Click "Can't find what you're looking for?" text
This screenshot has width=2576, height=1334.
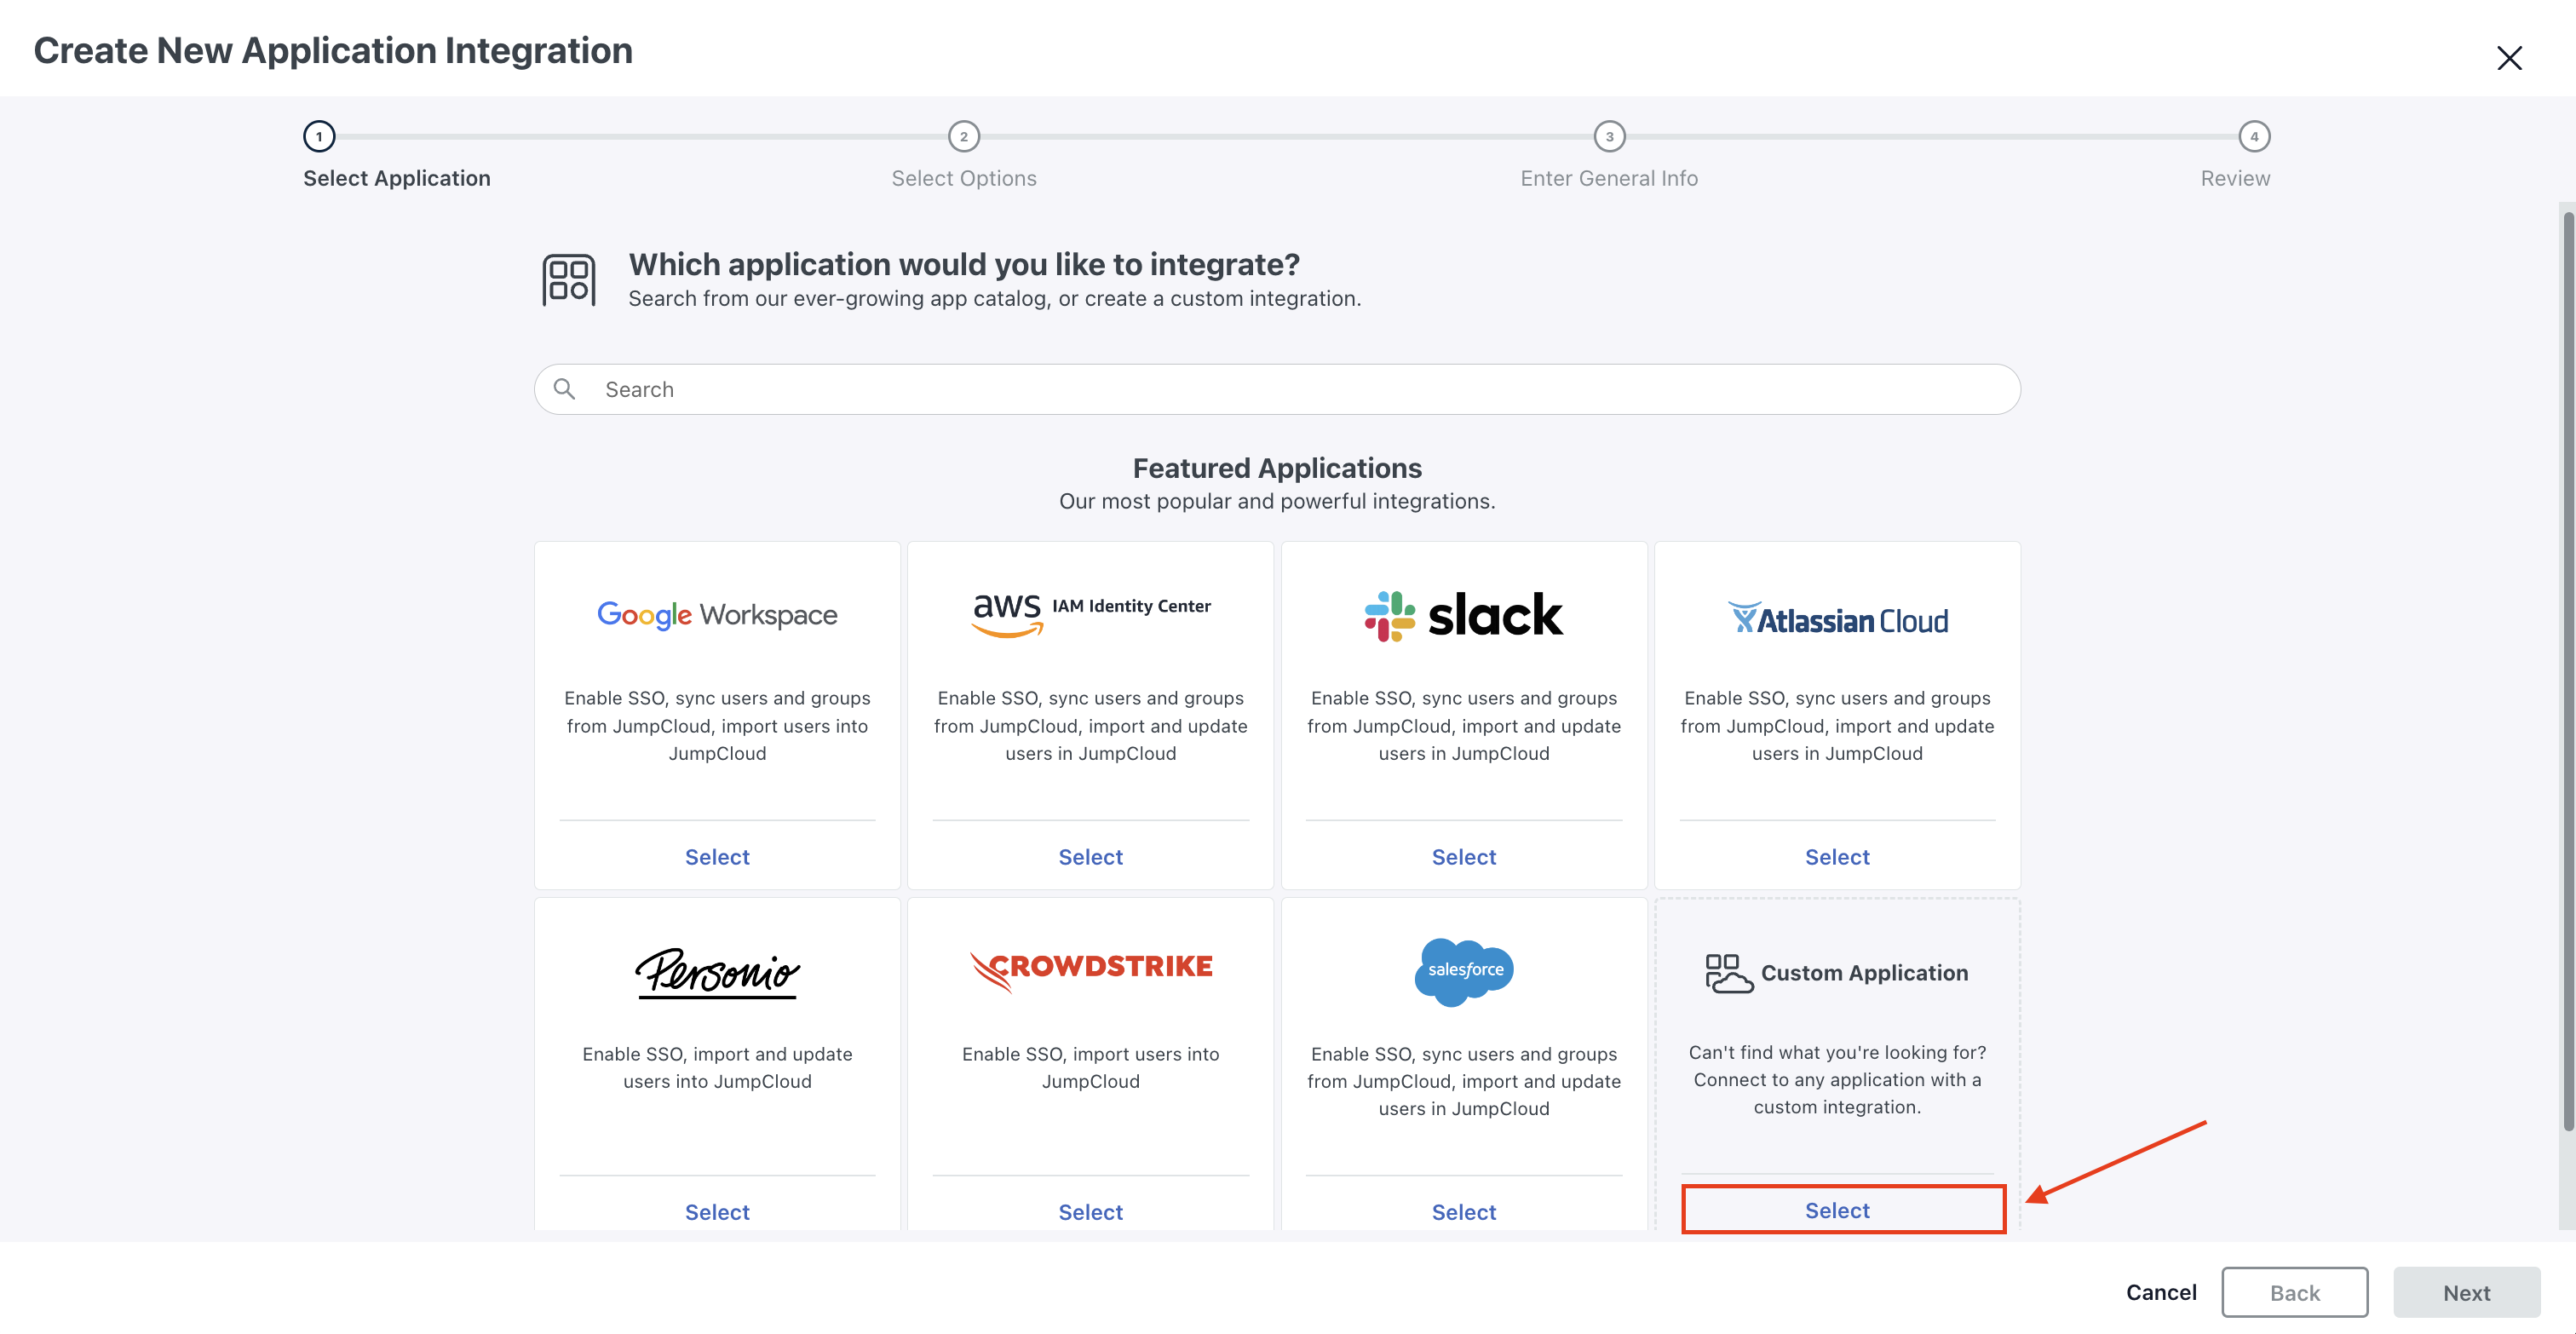1837,1052
